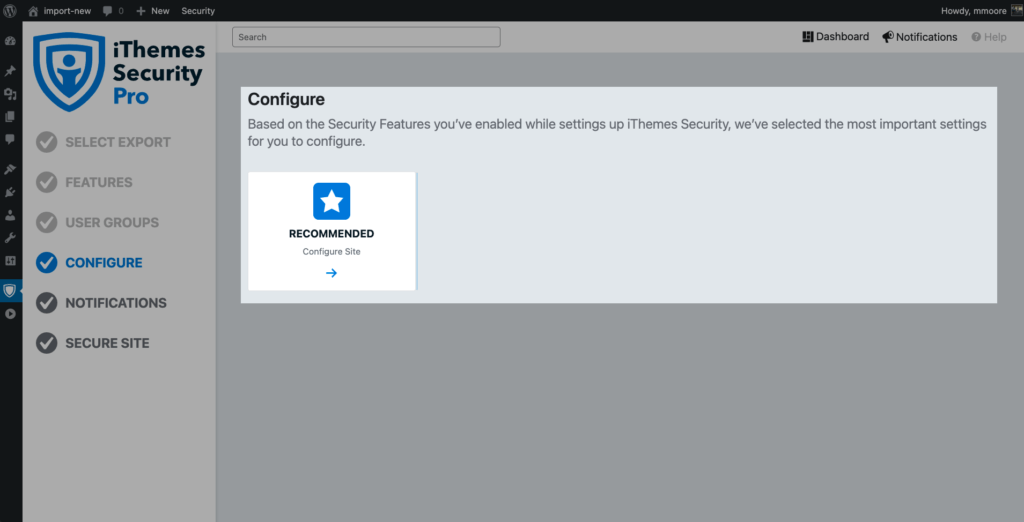Screen dimensions: 1024x522
Task: Open the Comments sidebar icon
Action: [x=10, y=139]
